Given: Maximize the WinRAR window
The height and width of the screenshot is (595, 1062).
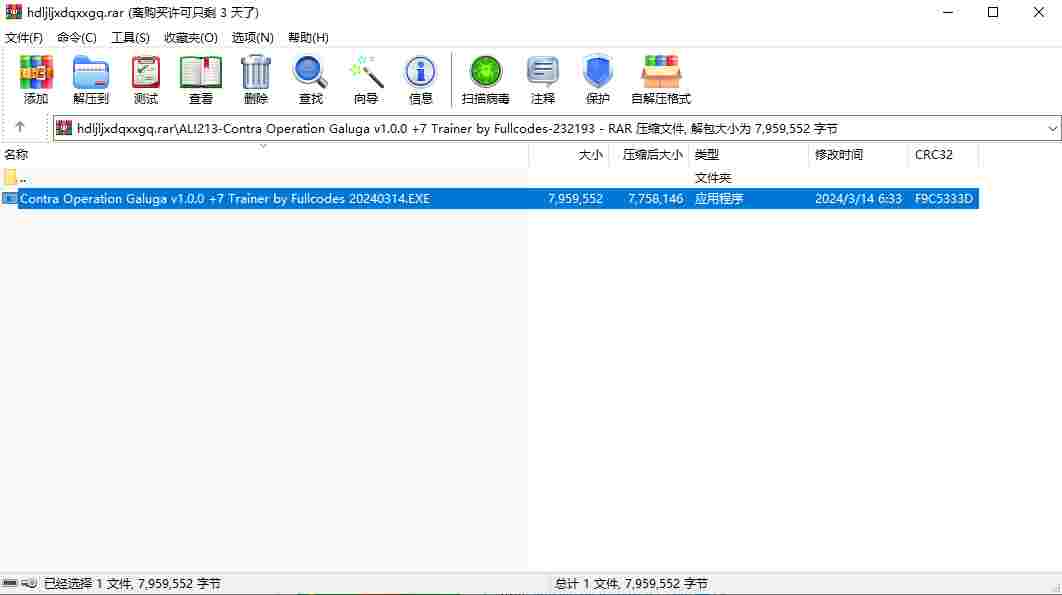Looking at the screenshot, I should (993, 12).
